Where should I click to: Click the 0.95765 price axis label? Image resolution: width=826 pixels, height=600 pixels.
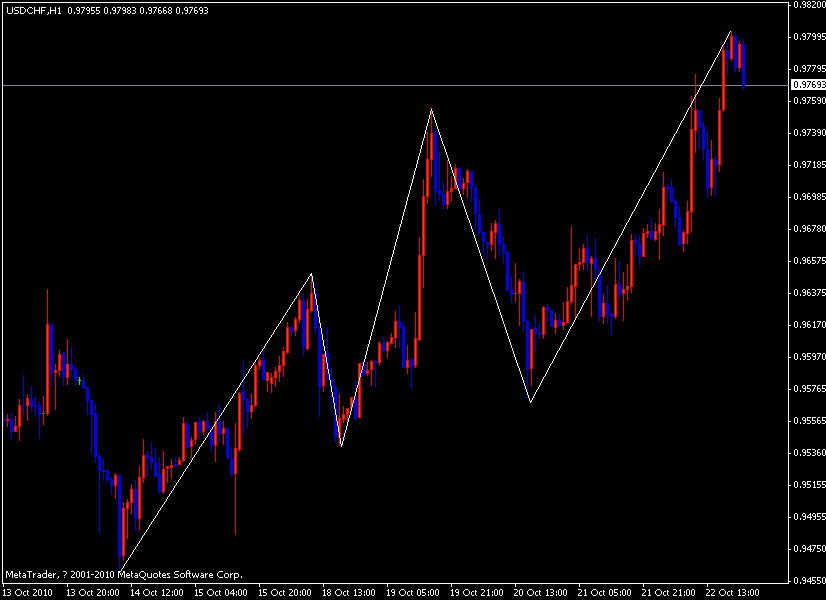coord(809,389)
